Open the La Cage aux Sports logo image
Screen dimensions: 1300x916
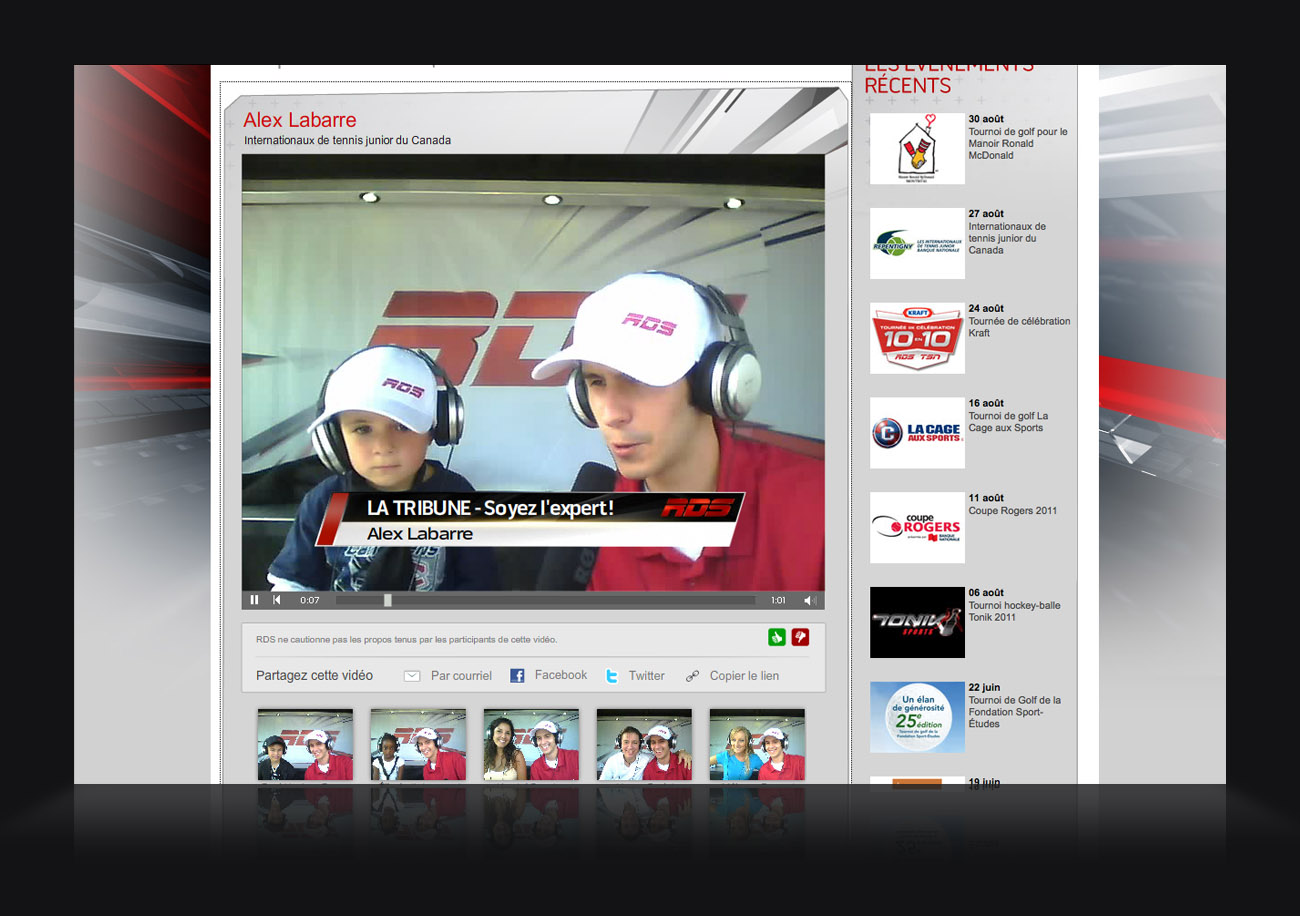click(x=917, y=433)
